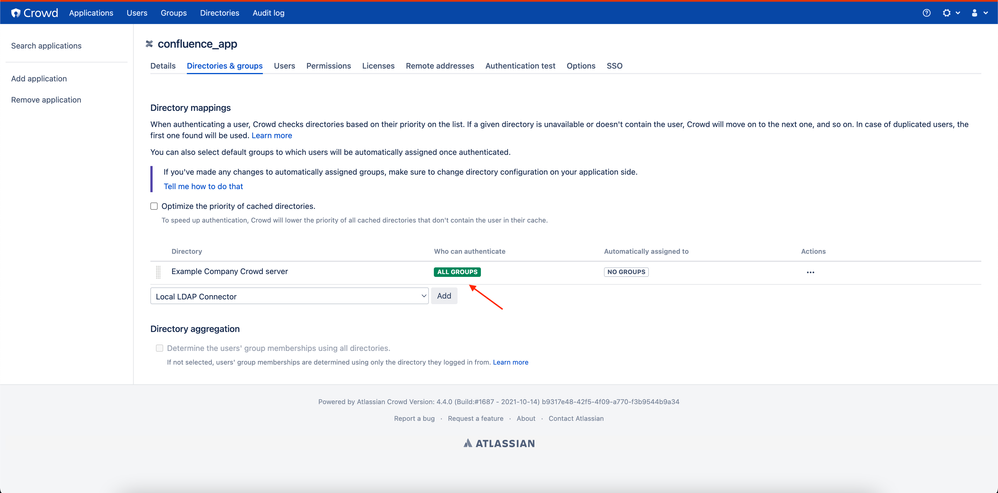Click the Atlassian logo in footer
This screenshot has width=998, height=493.
coord(499,443)
